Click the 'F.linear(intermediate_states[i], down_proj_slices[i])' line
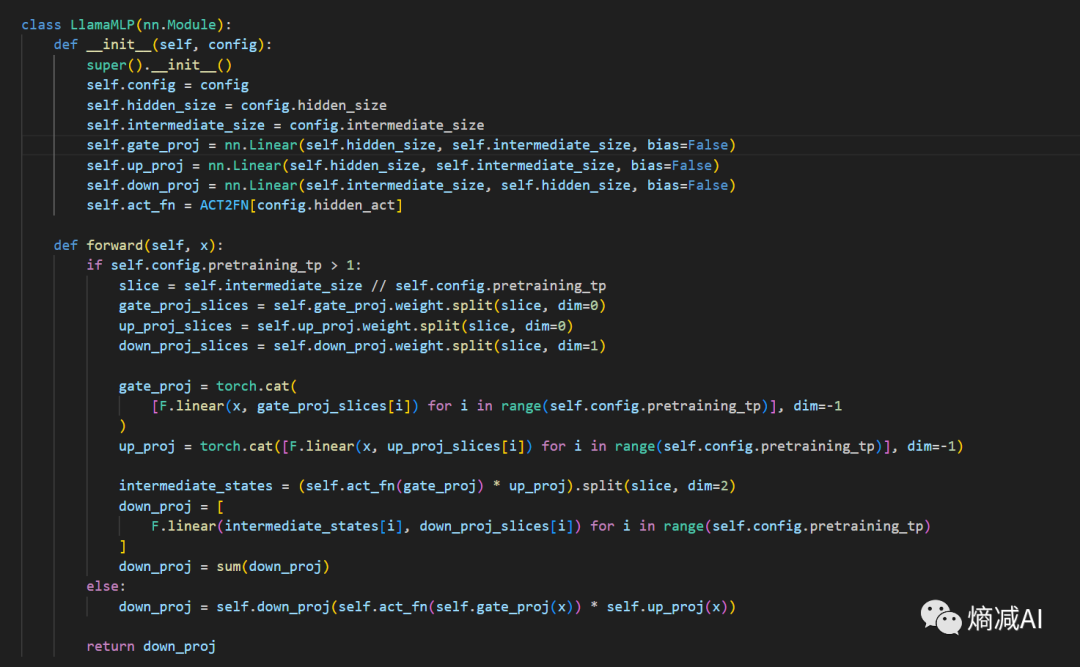1080x667 pixels. (541, 526)
